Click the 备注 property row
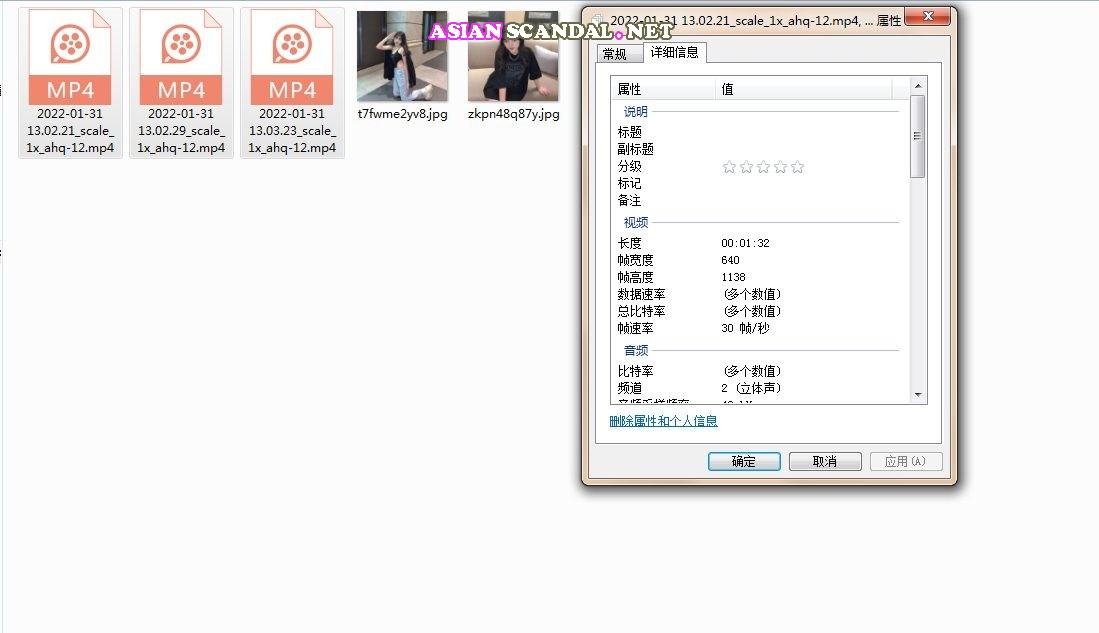The width and height of the screenshot is (1099, 633). 760,200
